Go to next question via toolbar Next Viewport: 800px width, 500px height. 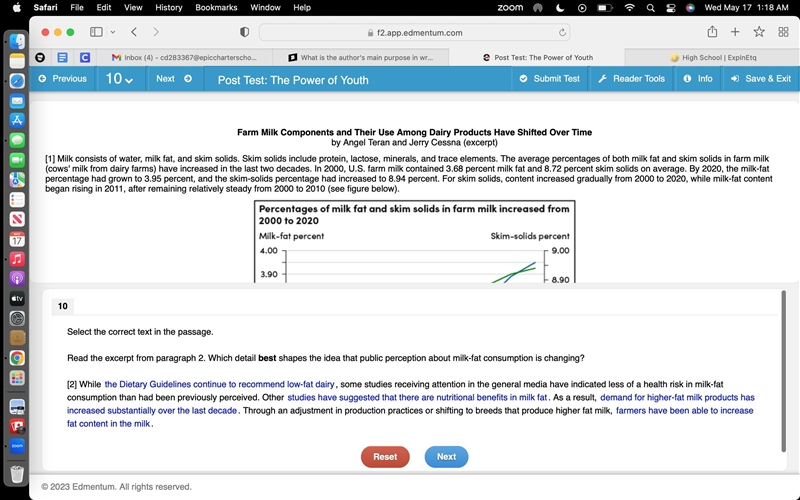pyautogui.click(x=174, y=79)
